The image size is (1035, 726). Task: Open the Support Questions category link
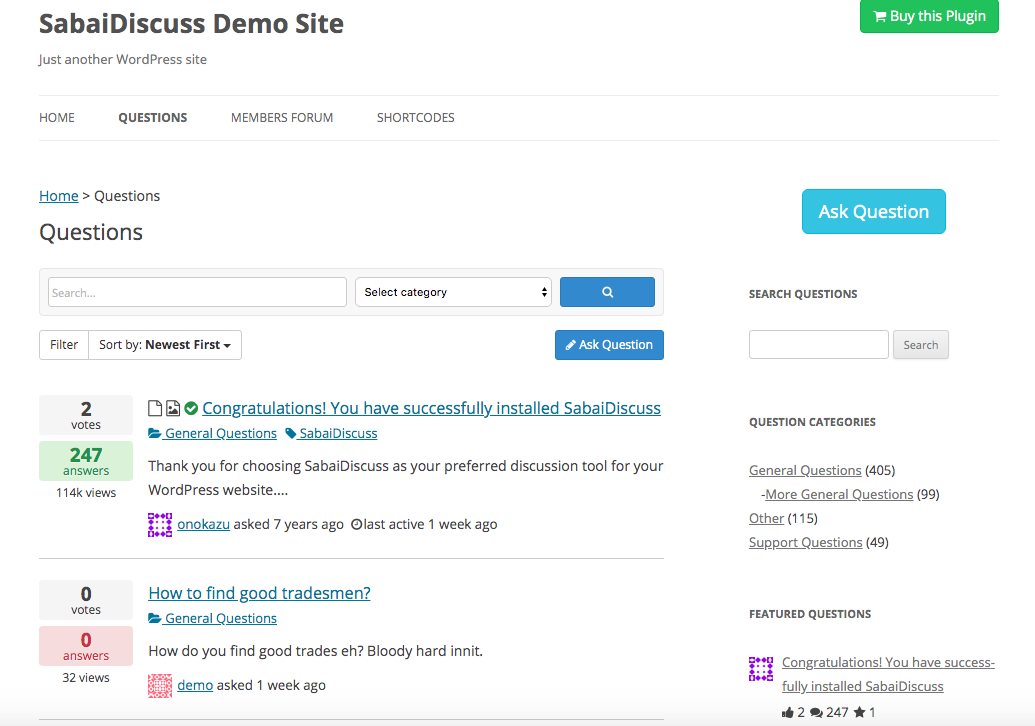(x=805, y=543)
